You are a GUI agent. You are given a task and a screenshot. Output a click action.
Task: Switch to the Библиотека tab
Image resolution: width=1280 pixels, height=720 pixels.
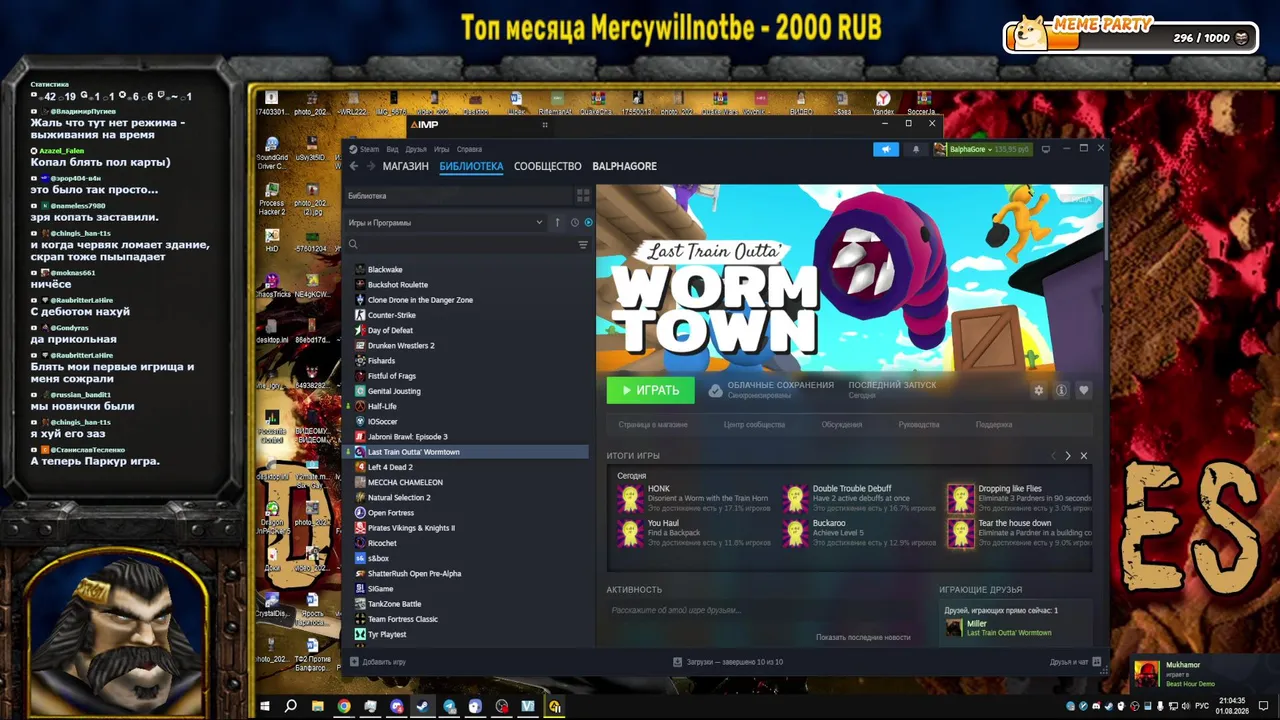(x=471, y=166)
